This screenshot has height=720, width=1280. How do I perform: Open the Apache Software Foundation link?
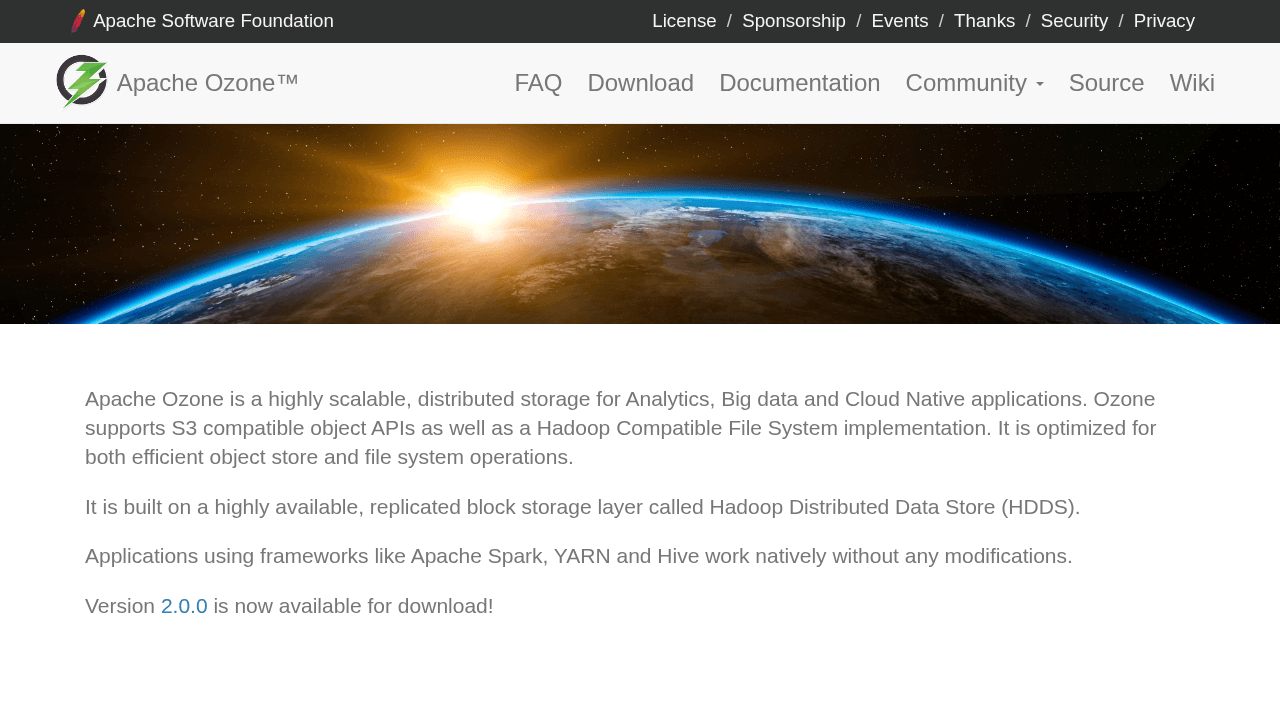[x=213, y=21]
